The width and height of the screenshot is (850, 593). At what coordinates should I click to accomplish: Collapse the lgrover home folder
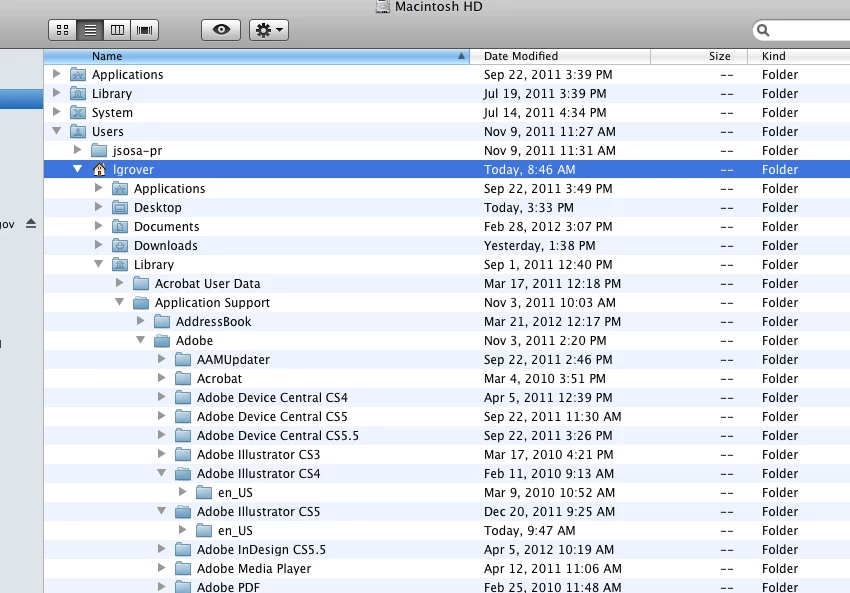(78, 169)
